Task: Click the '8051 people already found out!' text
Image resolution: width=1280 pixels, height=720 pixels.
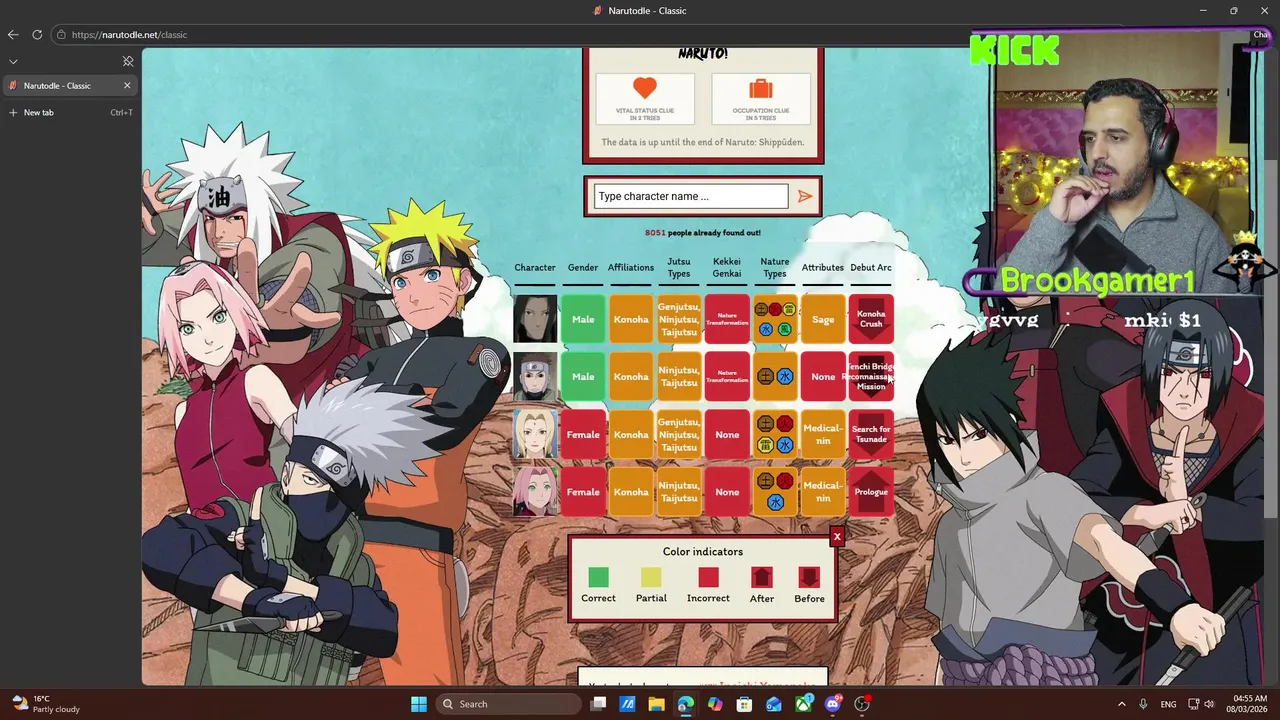Action: [703, 232]
